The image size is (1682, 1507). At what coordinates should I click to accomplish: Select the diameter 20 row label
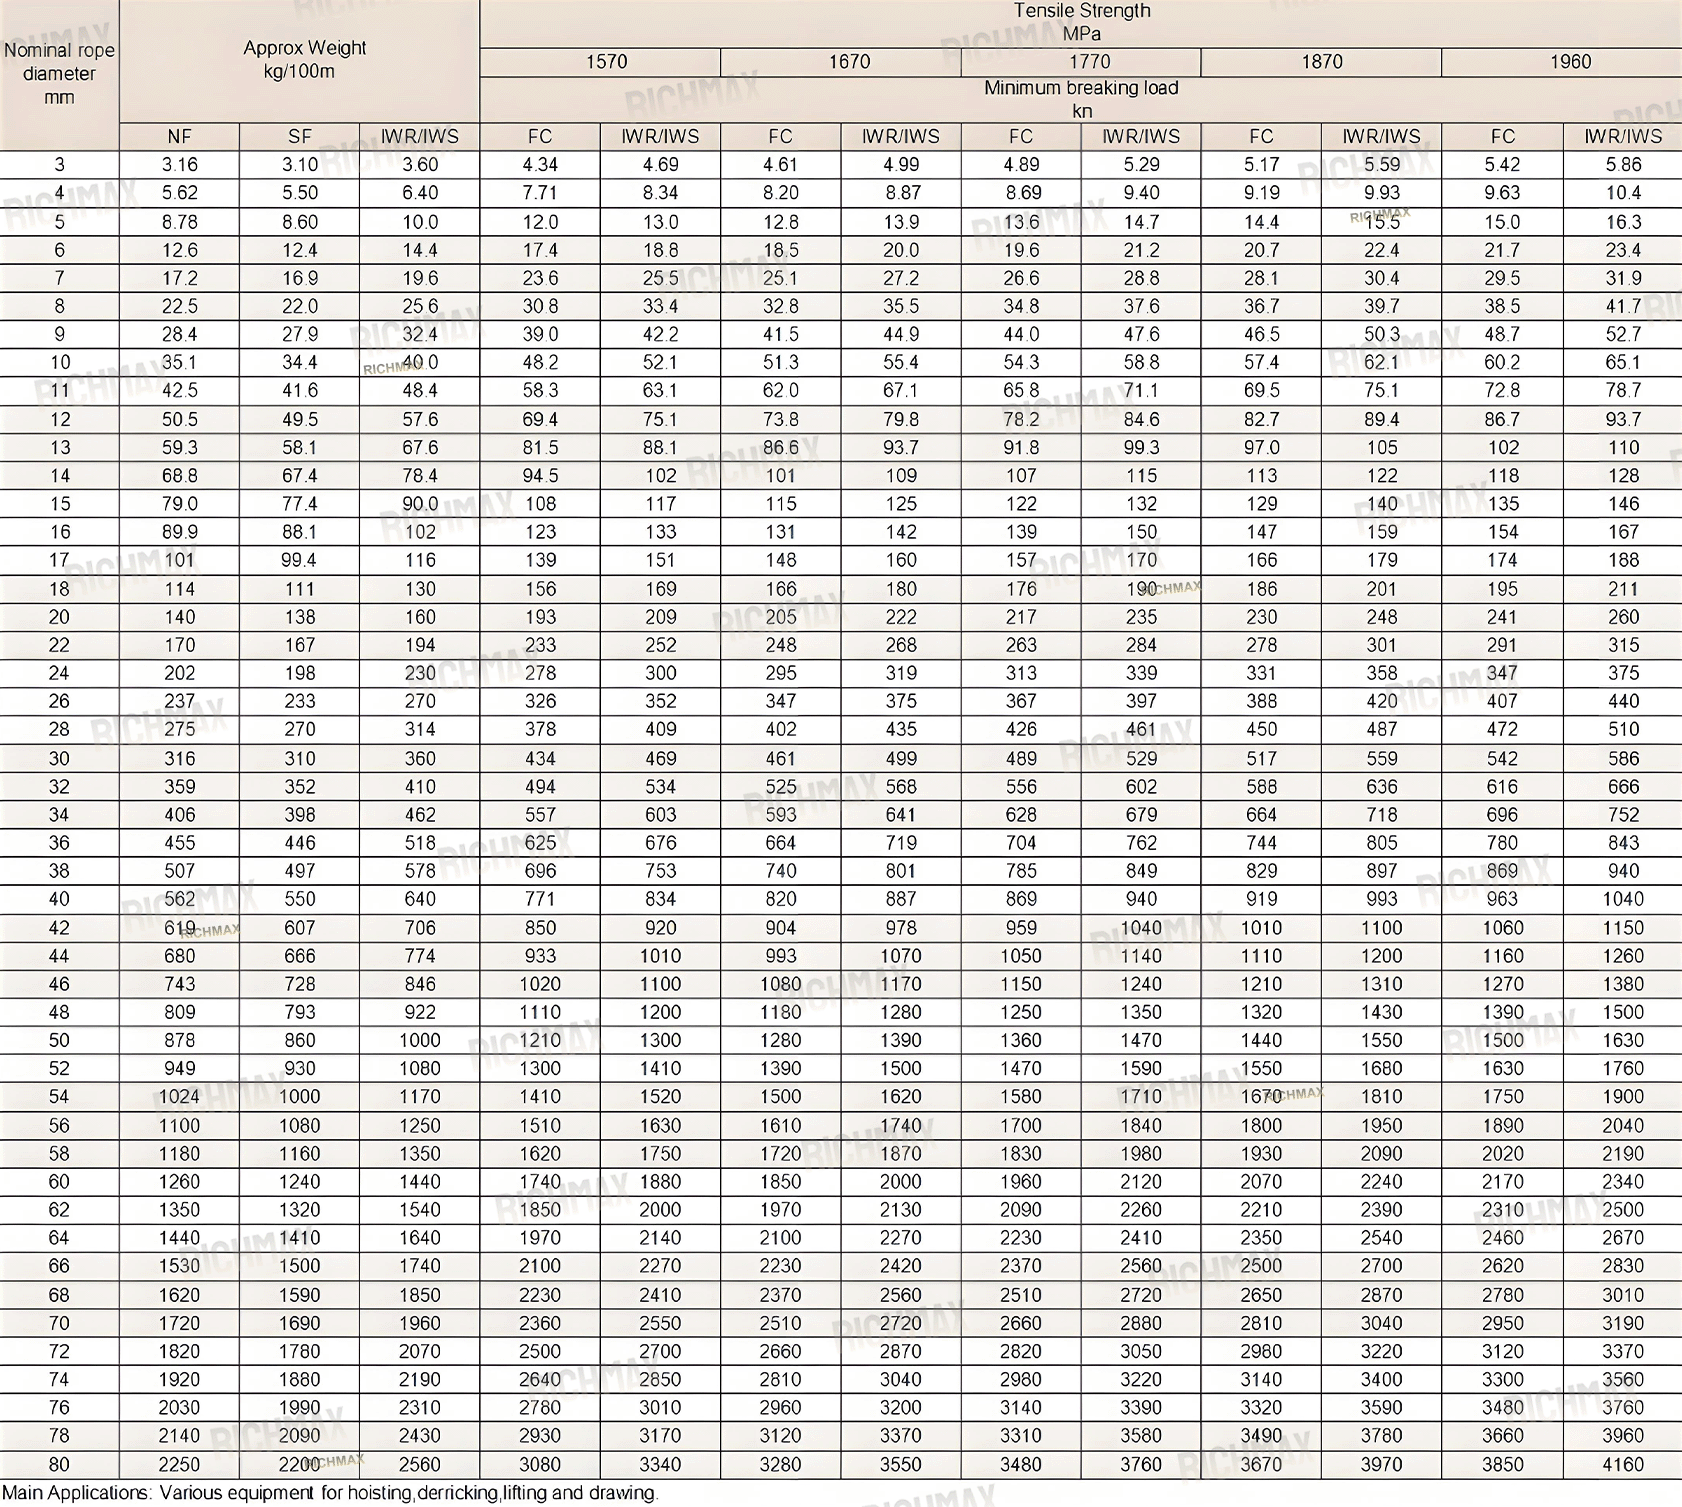pos(59,617)
